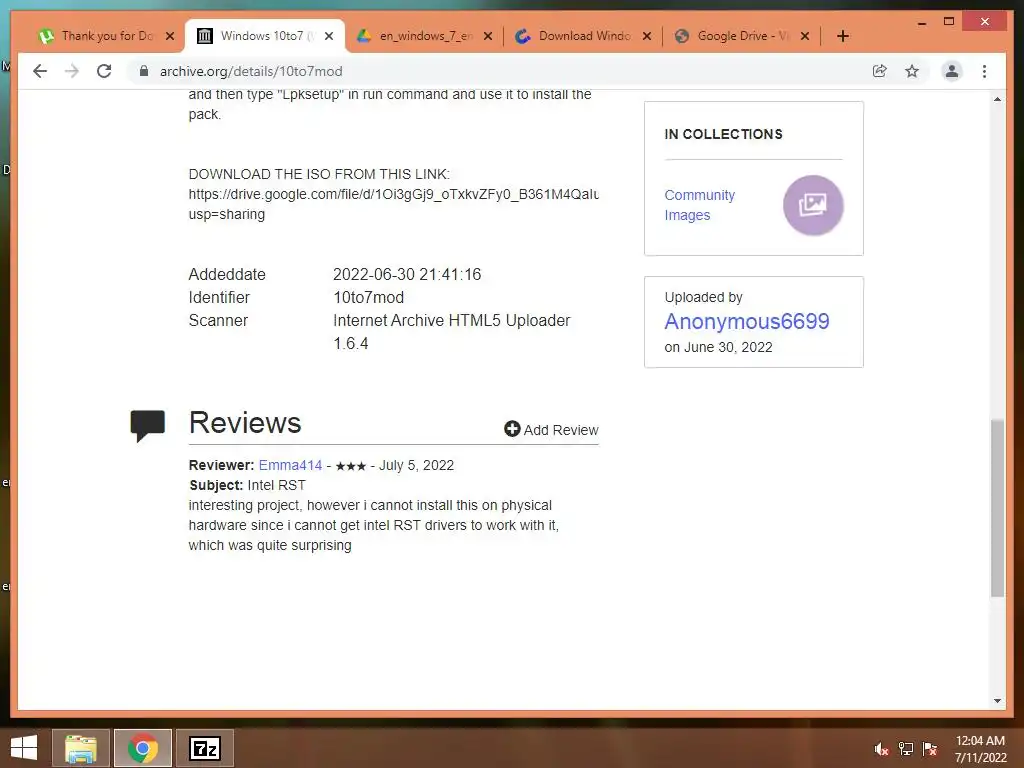Click the taskbar clock showing 12:04 AM

[980, 749]
